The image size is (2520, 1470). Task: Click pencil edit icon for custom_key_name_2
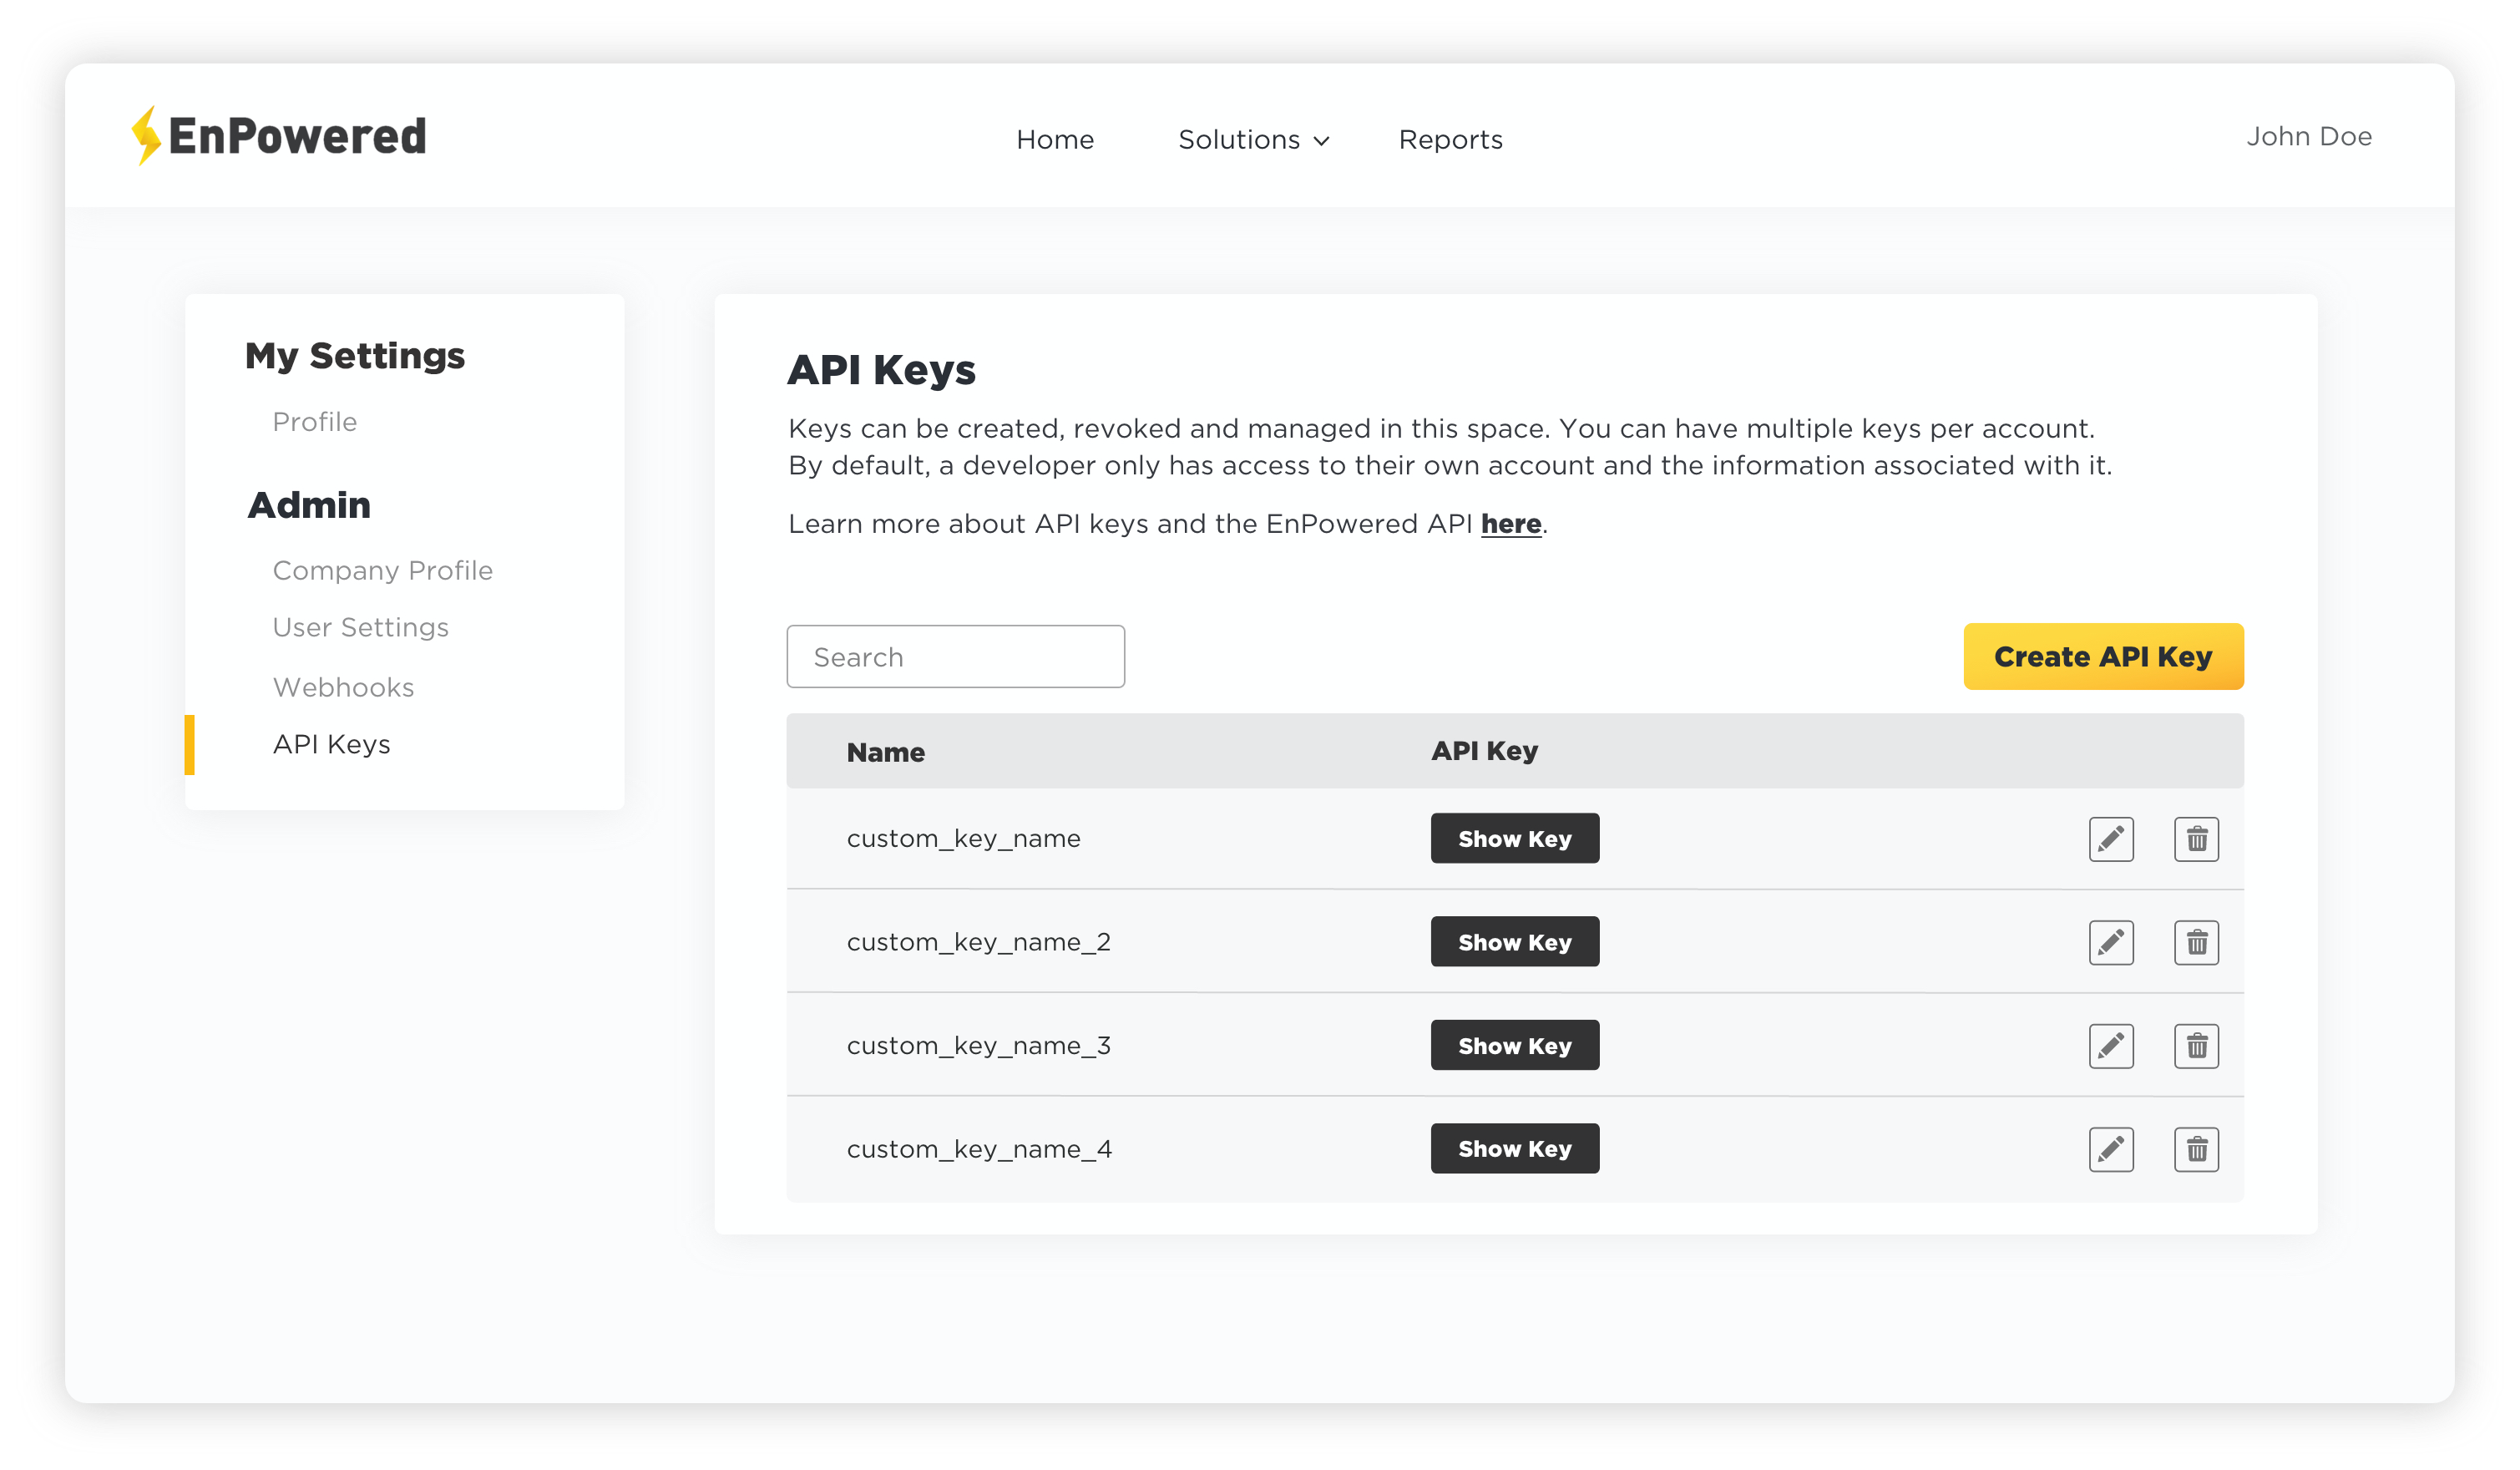[2111, 942]
